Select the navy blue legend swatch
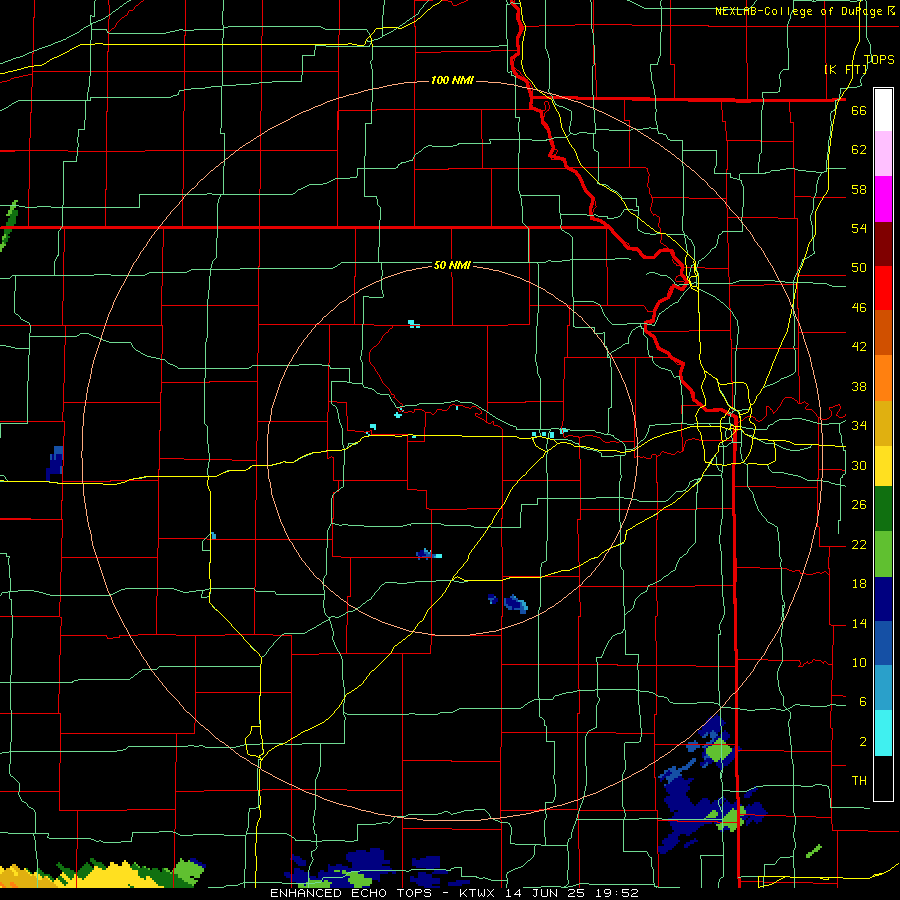Viewport: 900px width, 900px height. (x=883, y=599)
